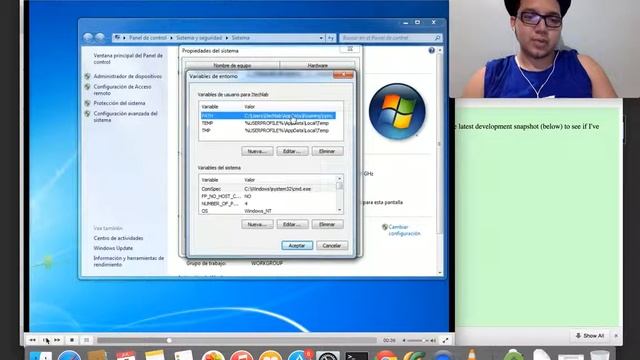
Task: Select the TMP user variable row
Action: click(268, 131)
